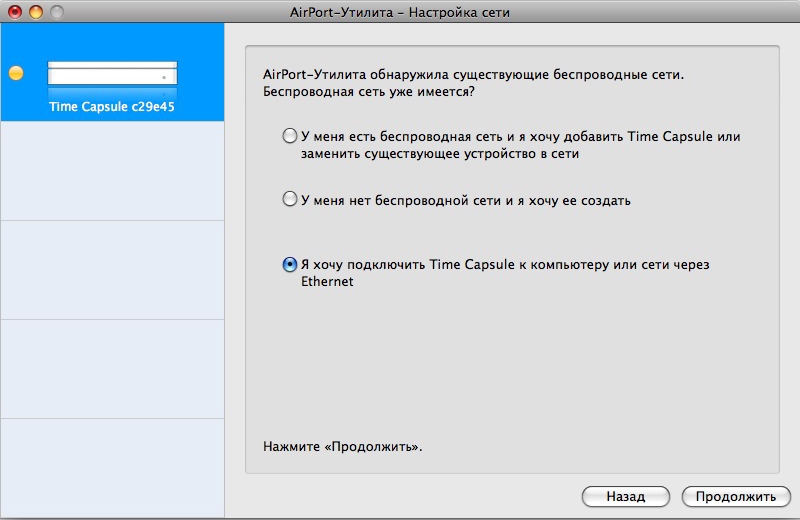
Task: Minimize the window with the yellow button
Action: 35,12
